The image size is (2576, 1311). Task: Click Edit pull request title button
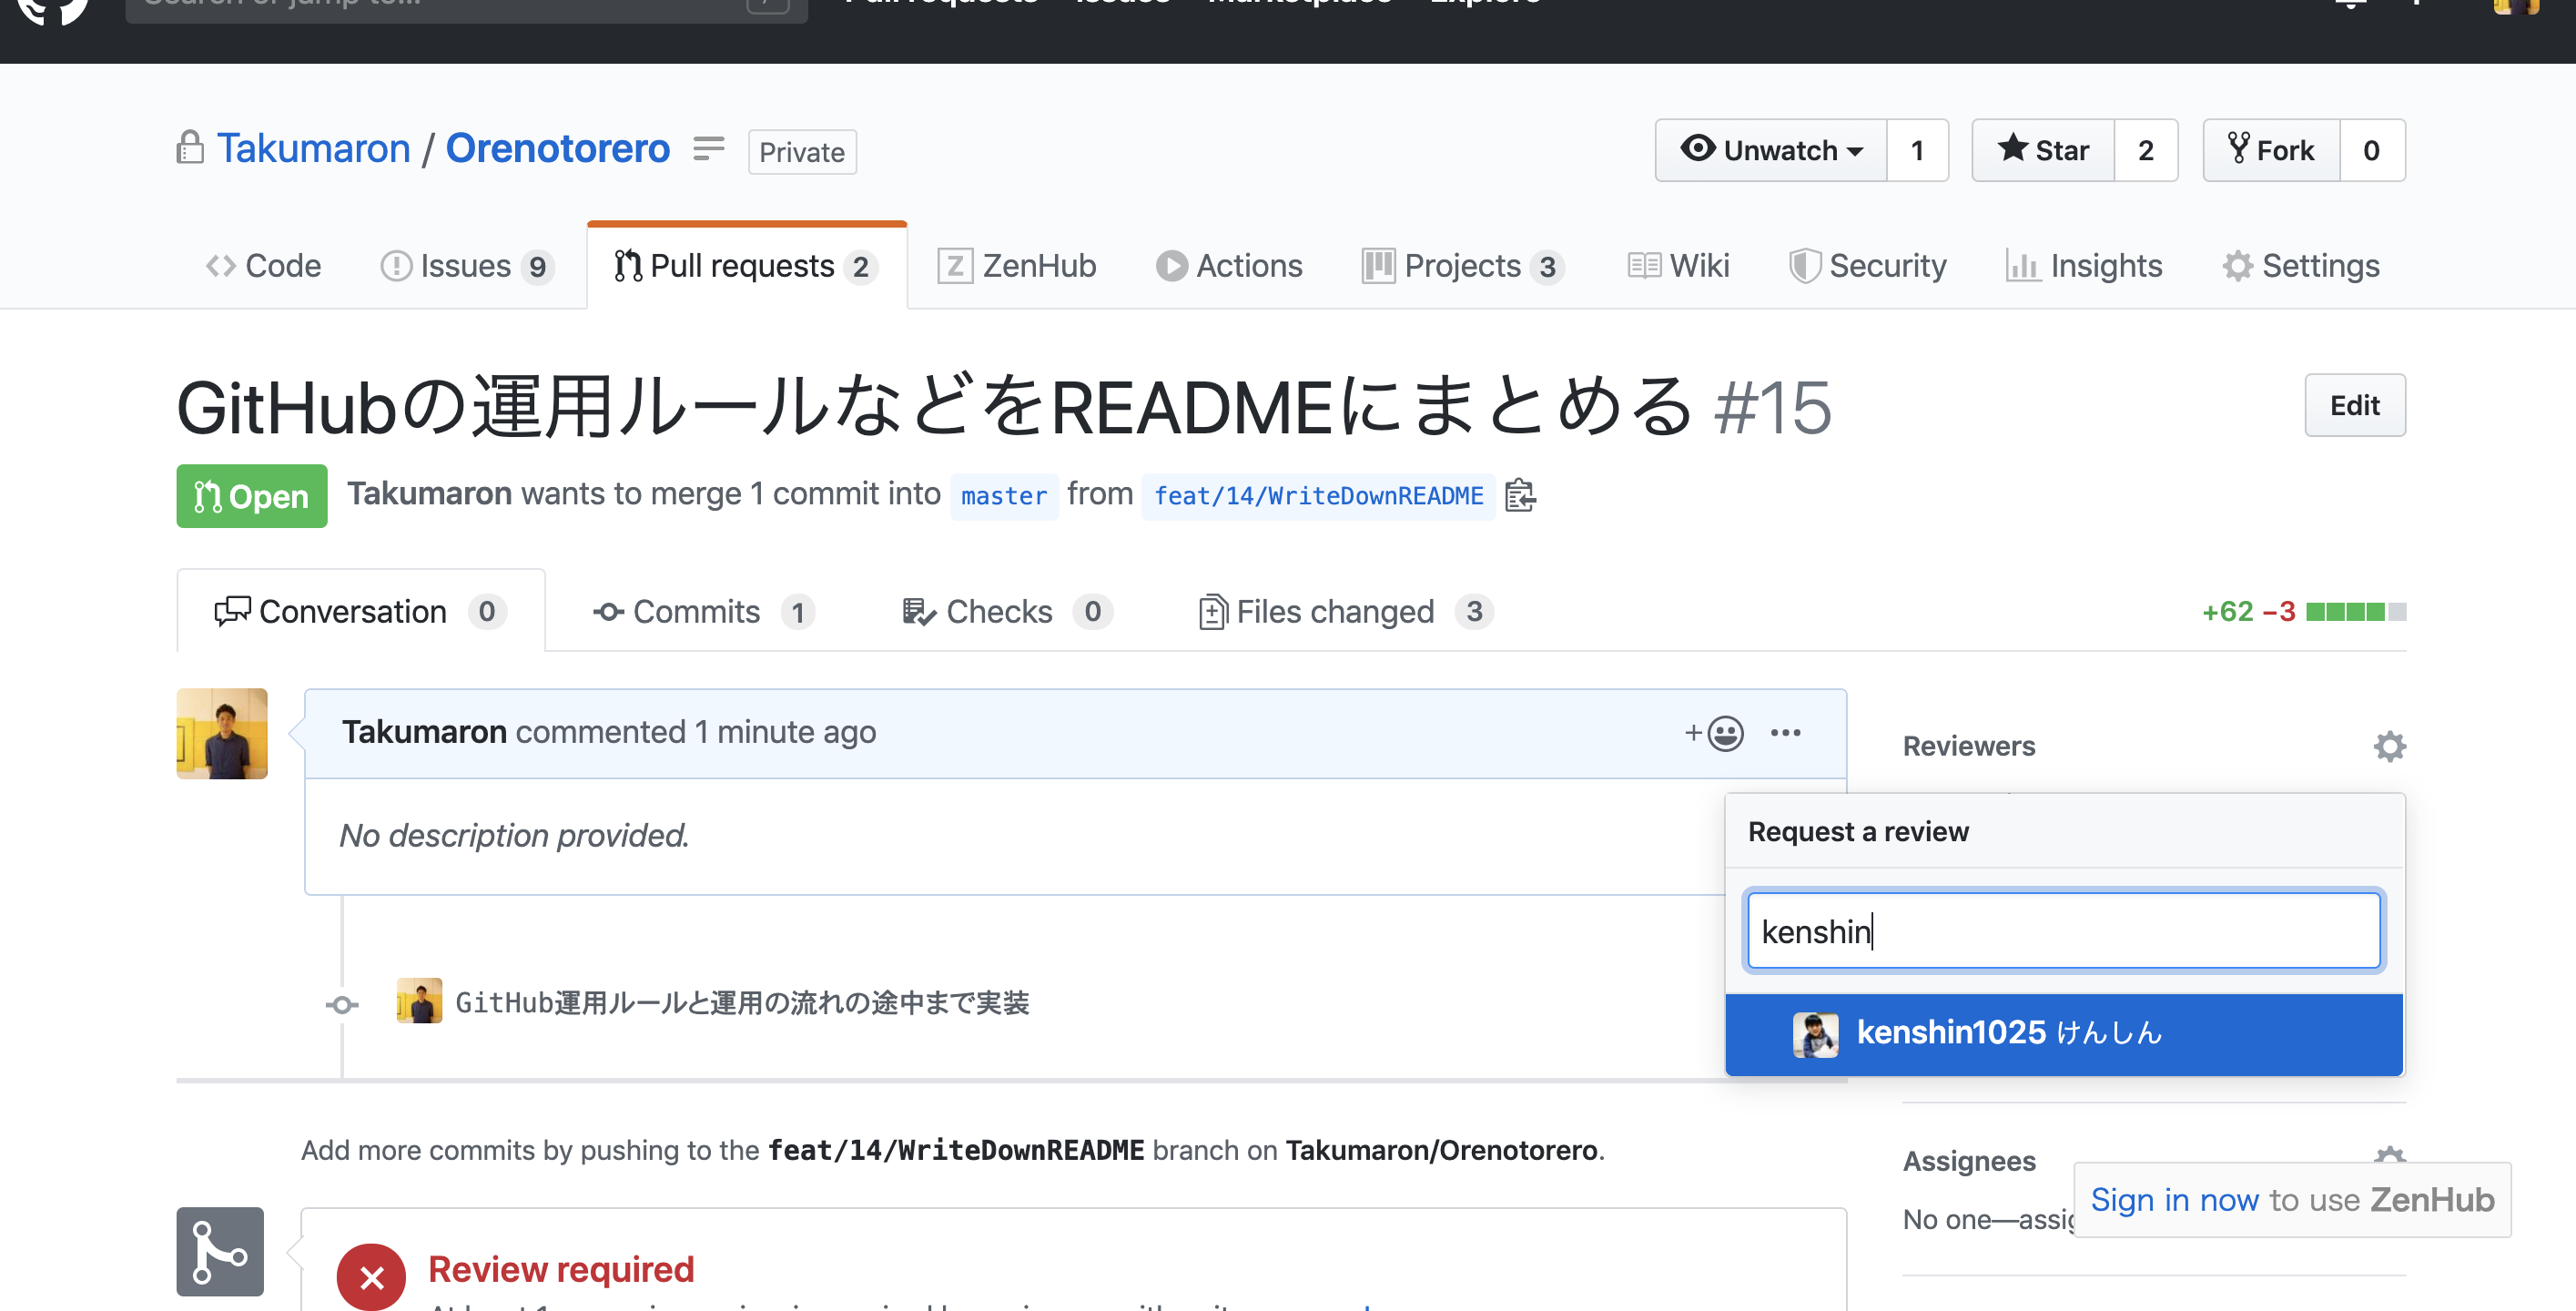(x=2354, y=405)
